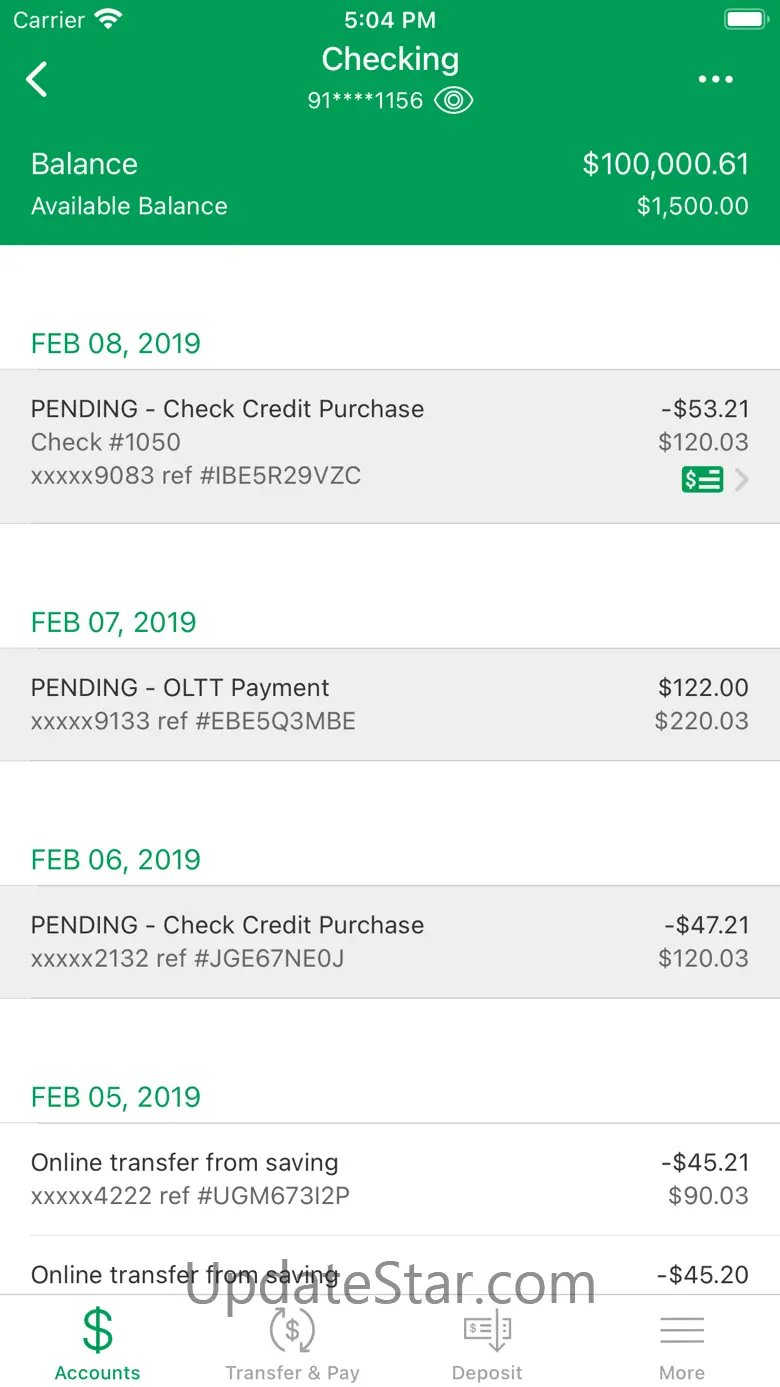Tap the Wi-Fi status icon
The width and height of the screenshot is (780, 1387).
[108, 19]
